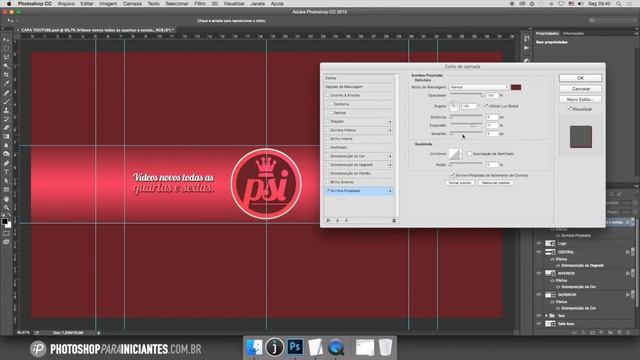Screen dimensions: 640x360
Task: Add another Sombra Projetada with plus
Action: point(390,191)
